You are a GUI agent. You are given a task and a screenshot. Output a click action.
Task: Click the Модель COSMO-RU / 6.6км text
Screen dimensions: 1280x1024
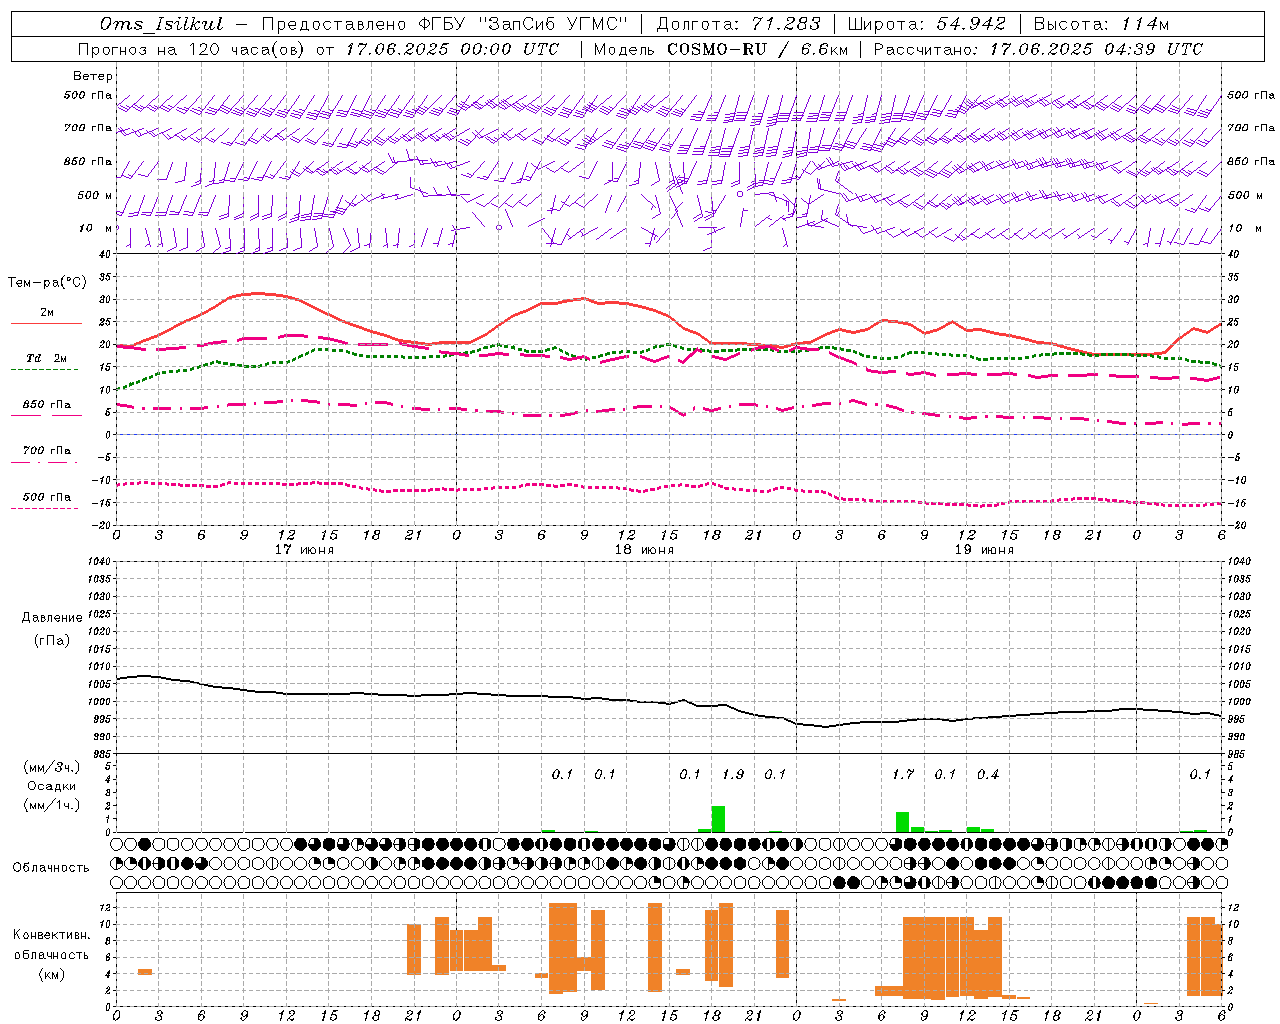(x=720, y=49)
